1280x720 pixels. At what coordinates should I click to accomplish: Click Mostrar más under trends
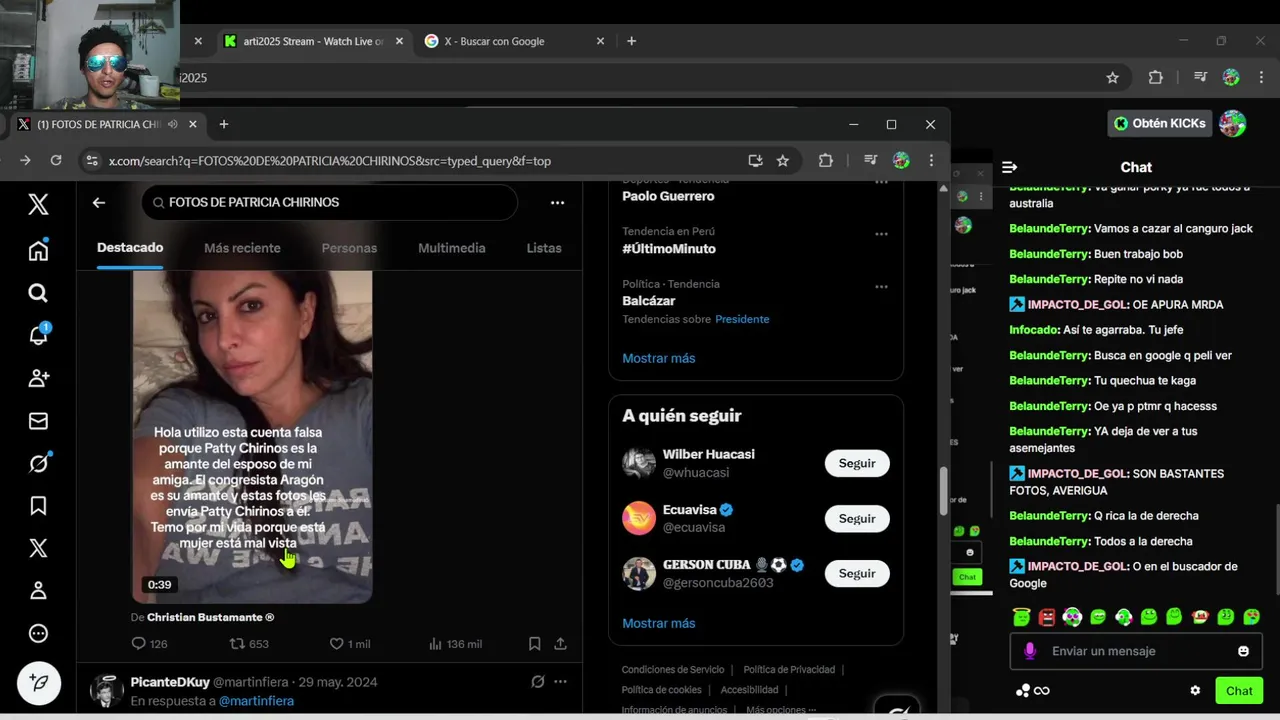pos(658,358)
